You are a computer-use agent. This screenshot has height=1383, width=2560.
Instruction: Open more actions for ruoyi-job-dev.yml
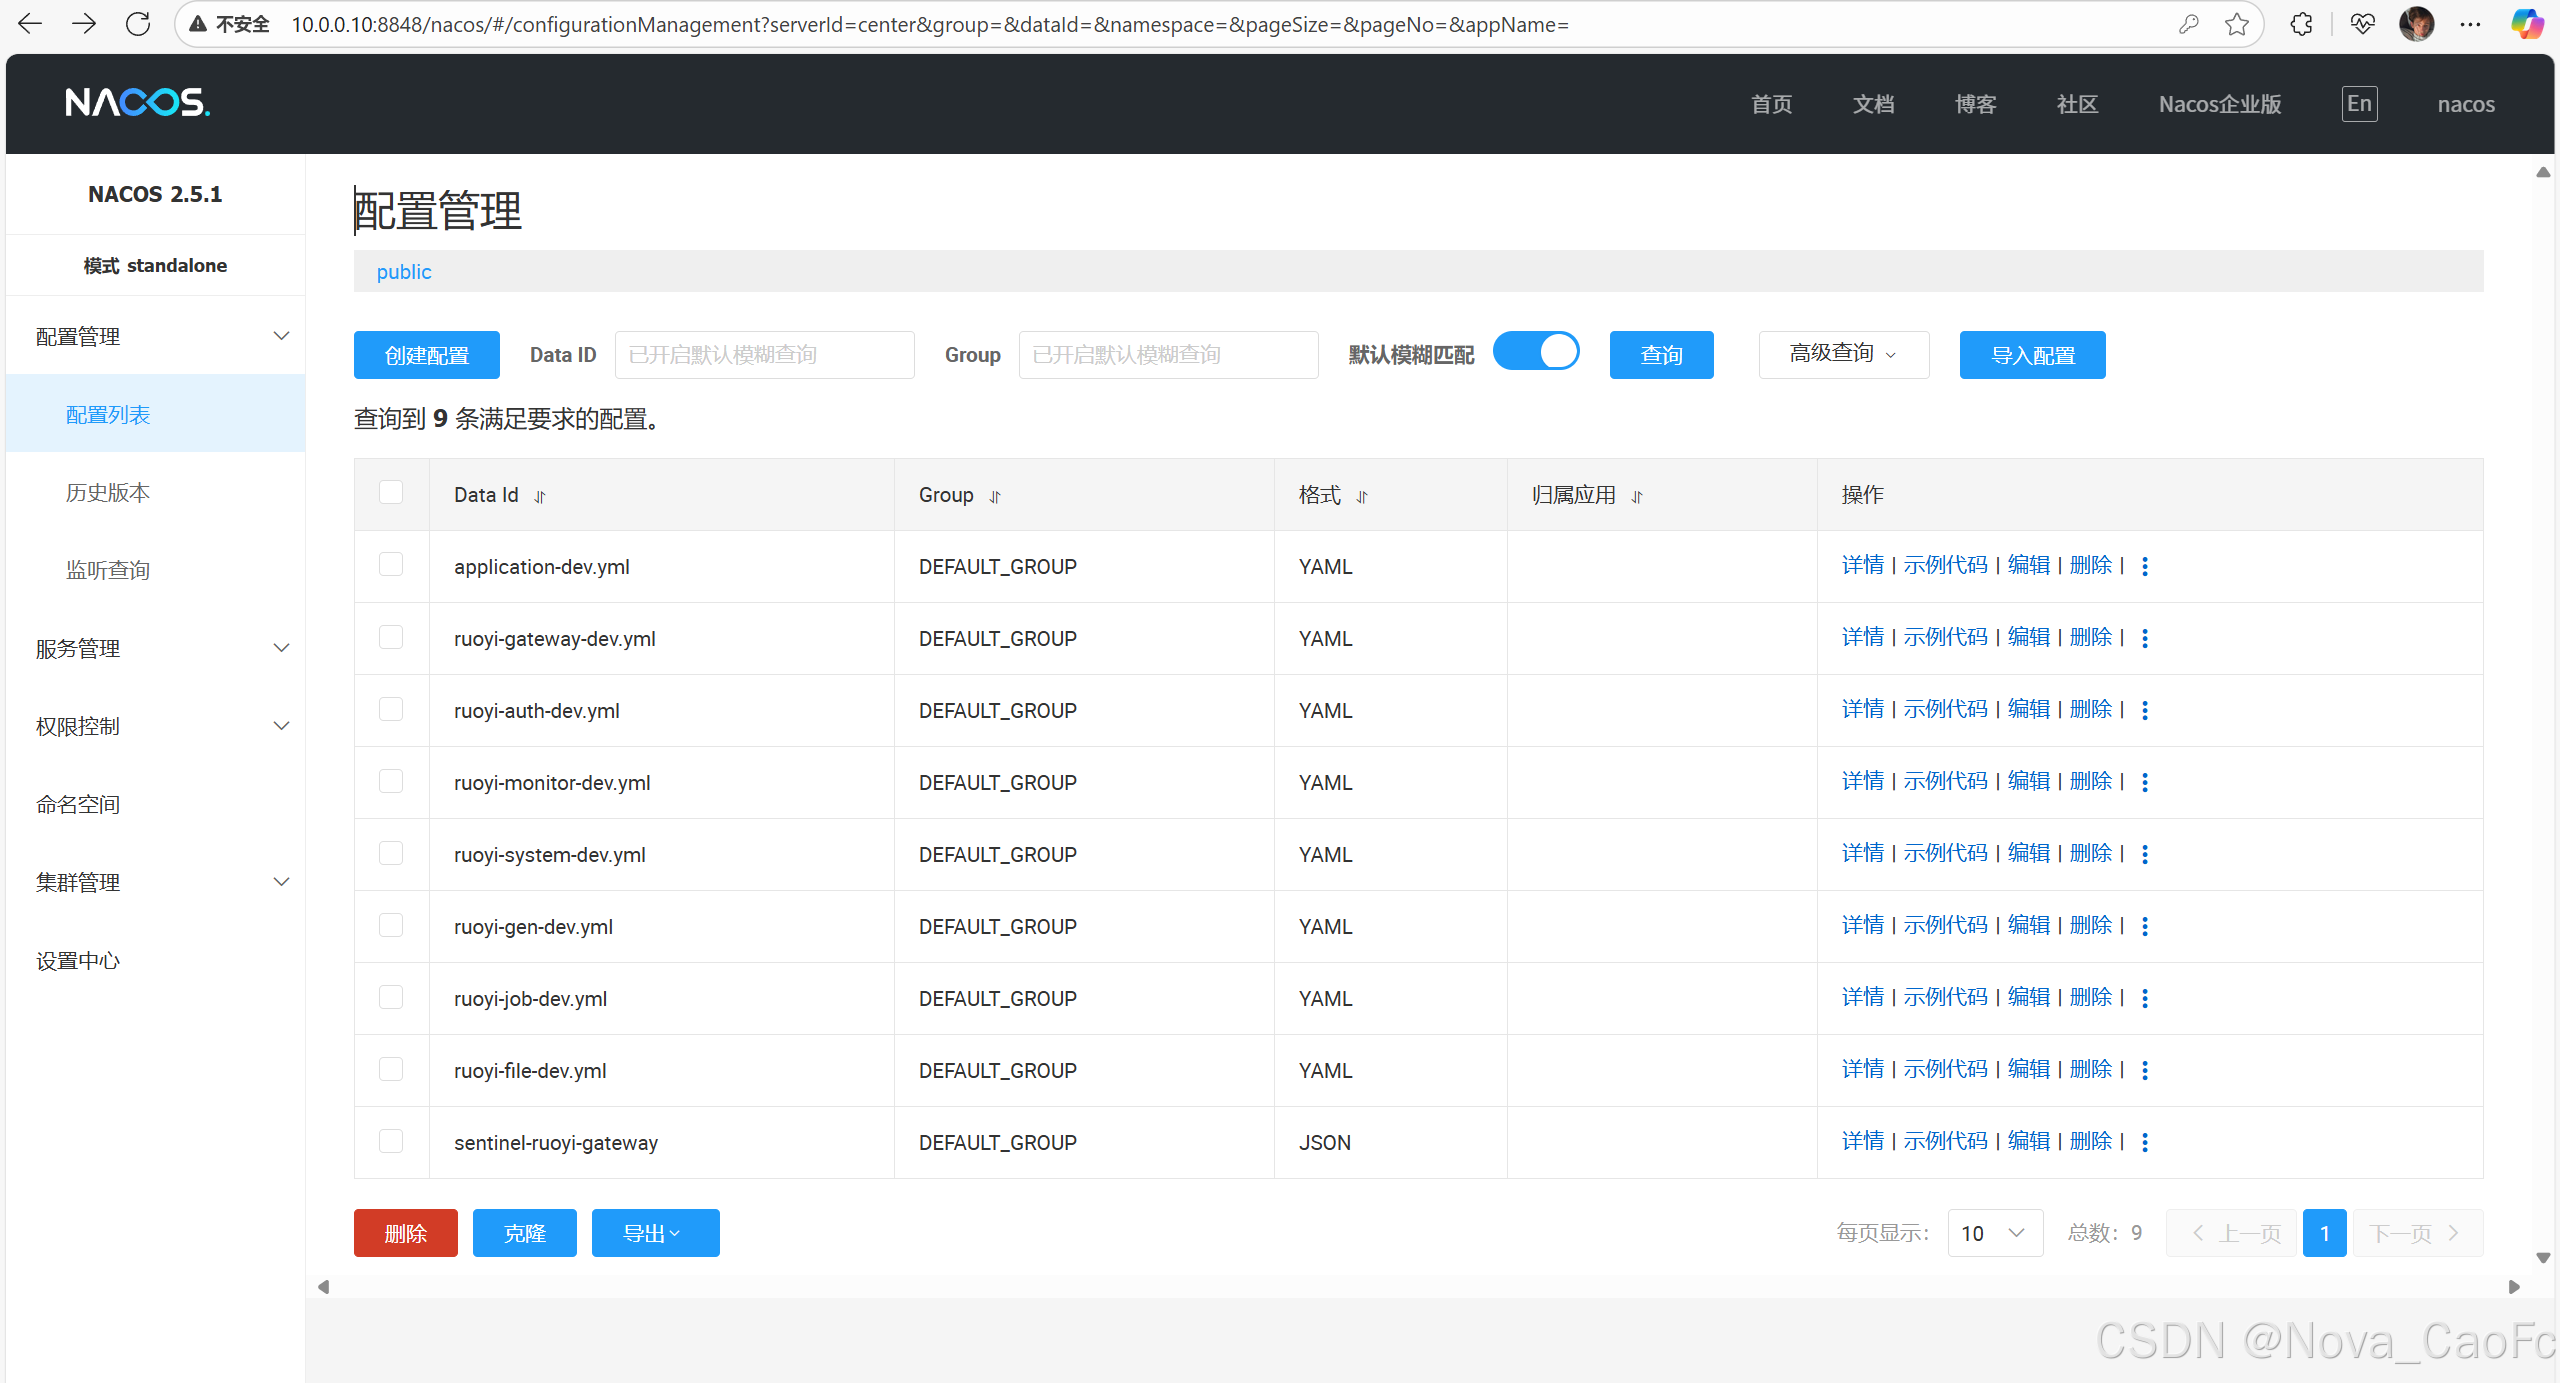(2145, 998)
